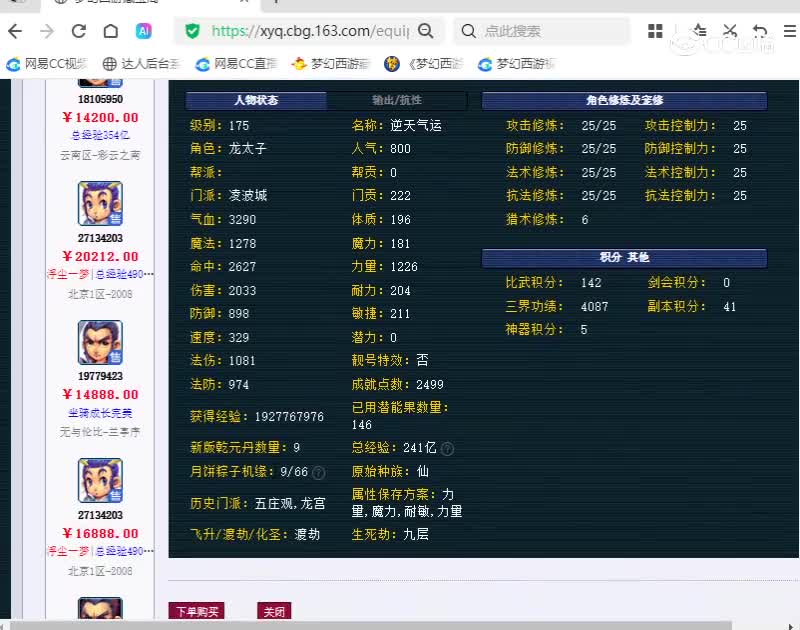Click the 总经验354亿 link
The height and width of the screenshot is (630, 800).
pyautogui.click(x=100, y=136)
